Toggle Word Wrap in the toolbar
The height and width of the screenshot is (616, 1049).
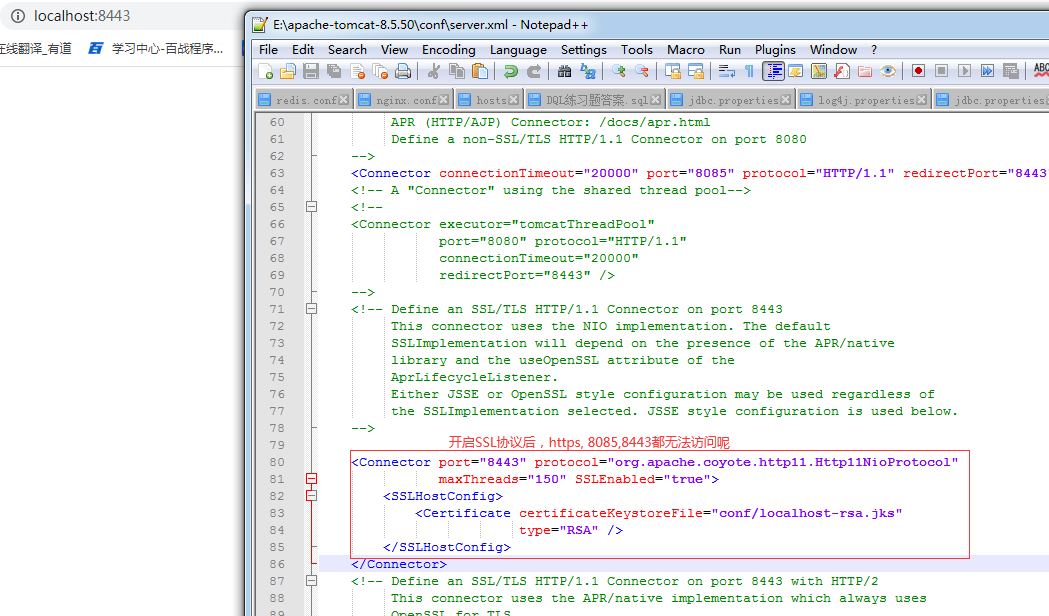[727, 71]
